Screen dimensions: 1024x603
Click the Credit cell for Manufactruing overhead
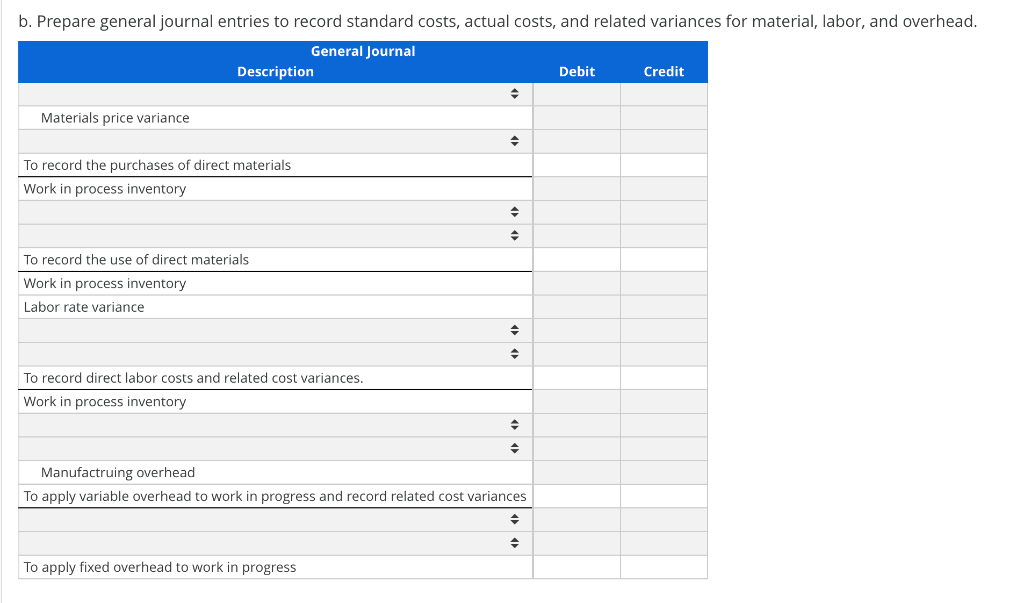tap(663, 472)
